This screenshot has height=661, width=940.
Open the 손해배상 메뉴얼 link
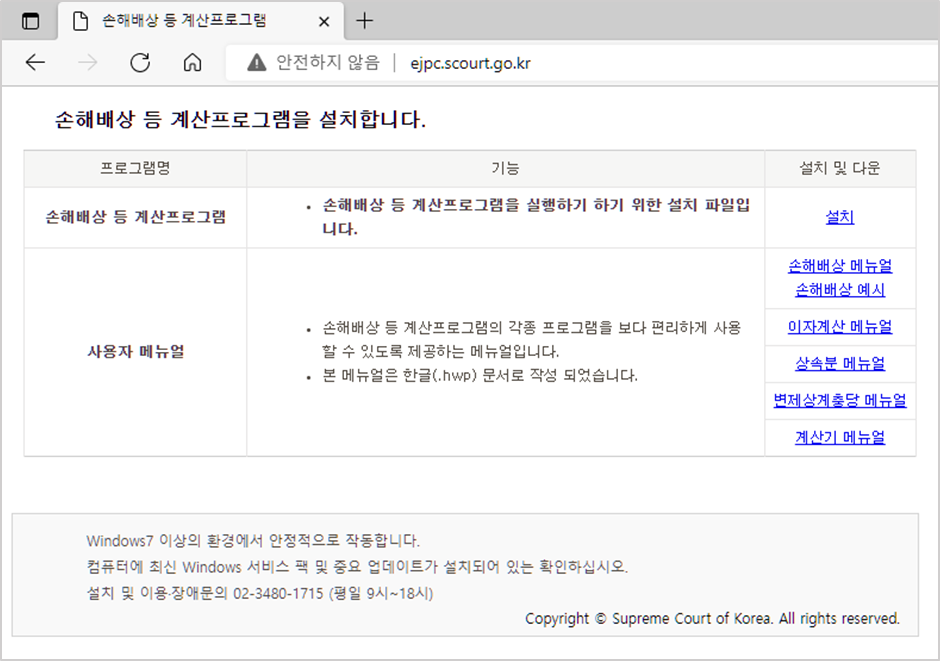click(839, 265)
